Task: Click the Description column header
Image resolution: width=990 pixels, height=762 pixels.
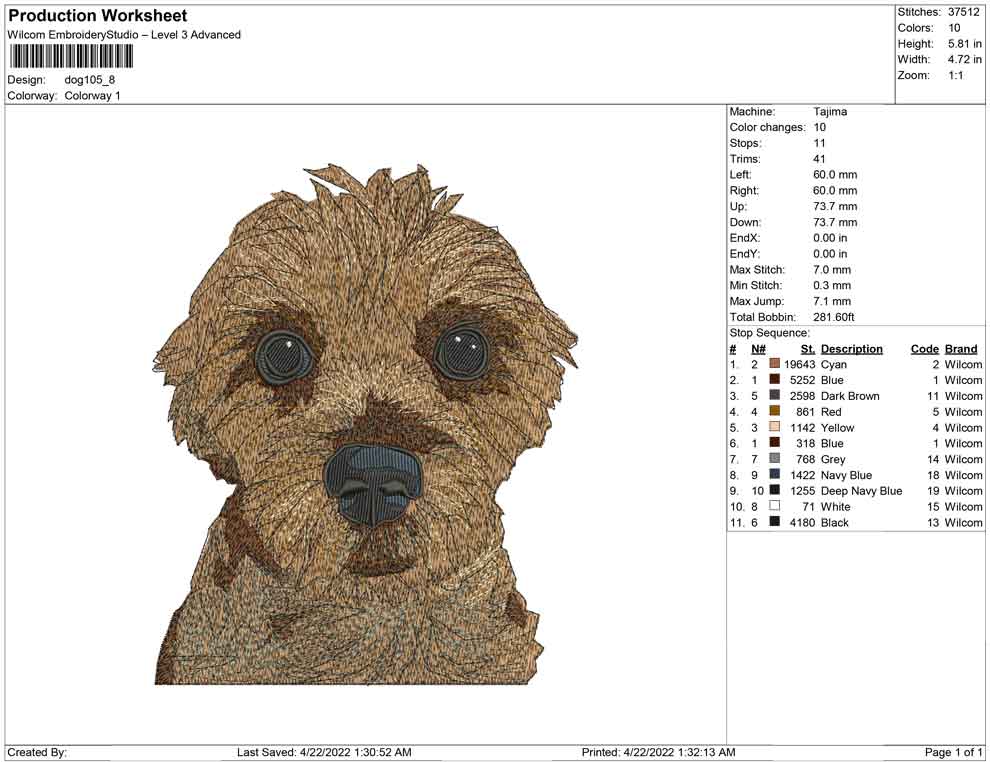Action: click(x=853, y=348)
